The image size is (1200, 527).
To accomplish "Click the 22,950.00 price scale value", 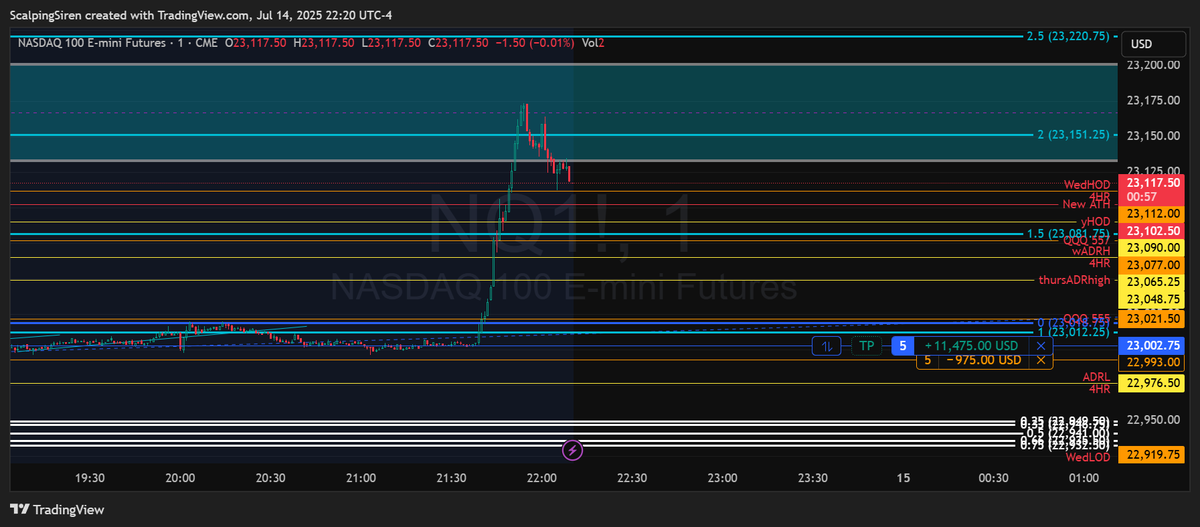I will coord(1151,420).
